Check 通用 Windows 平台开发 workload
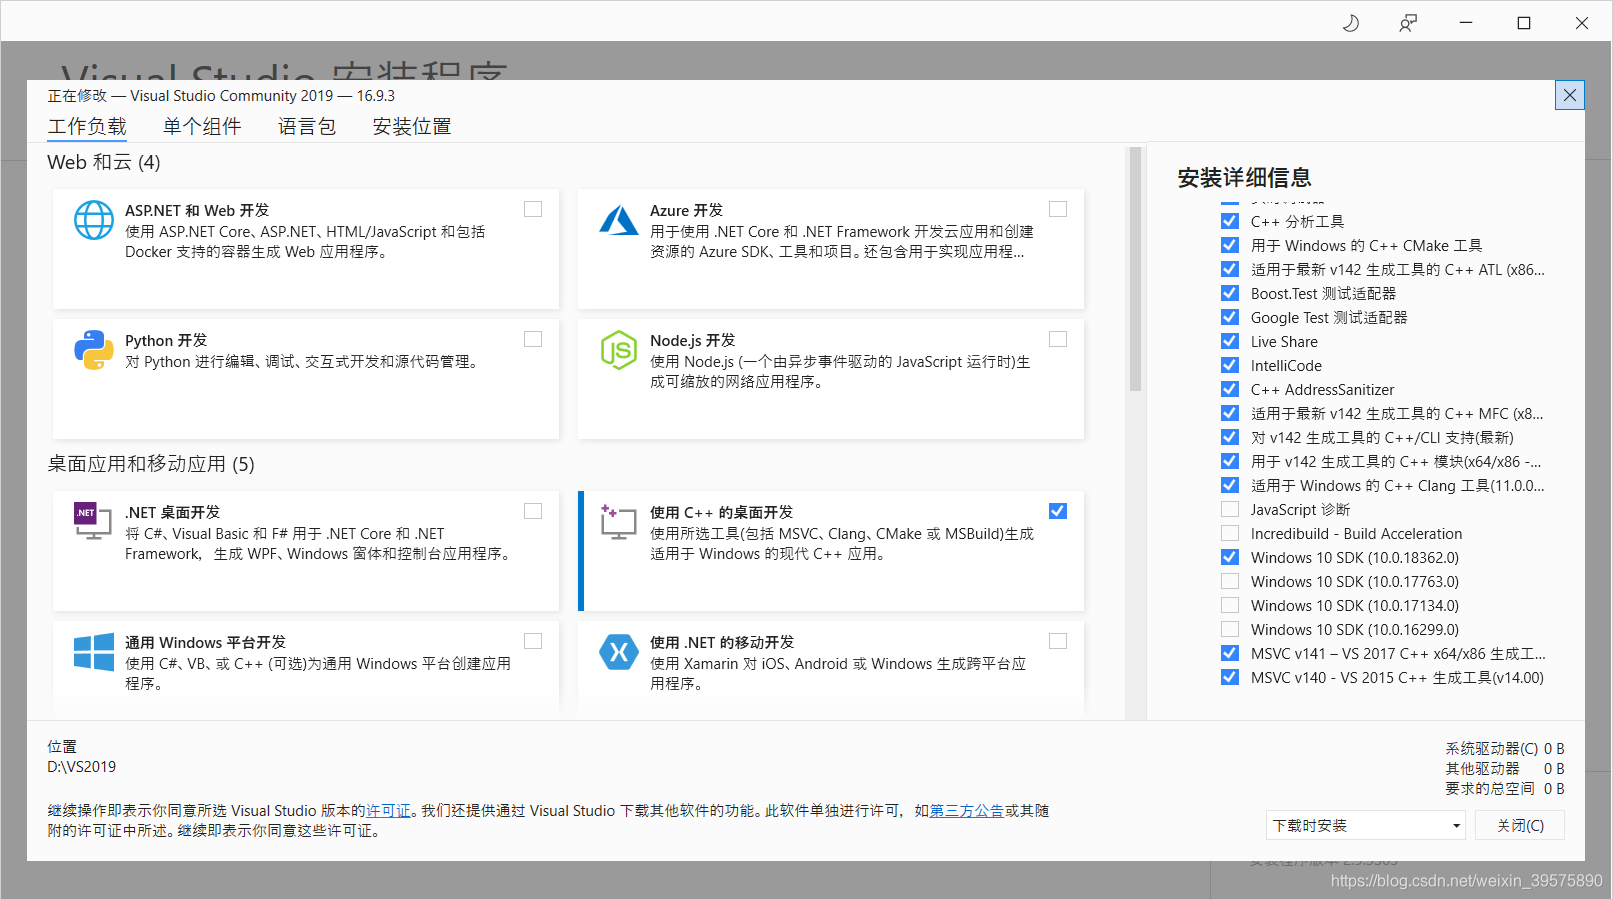 point(533,641)
